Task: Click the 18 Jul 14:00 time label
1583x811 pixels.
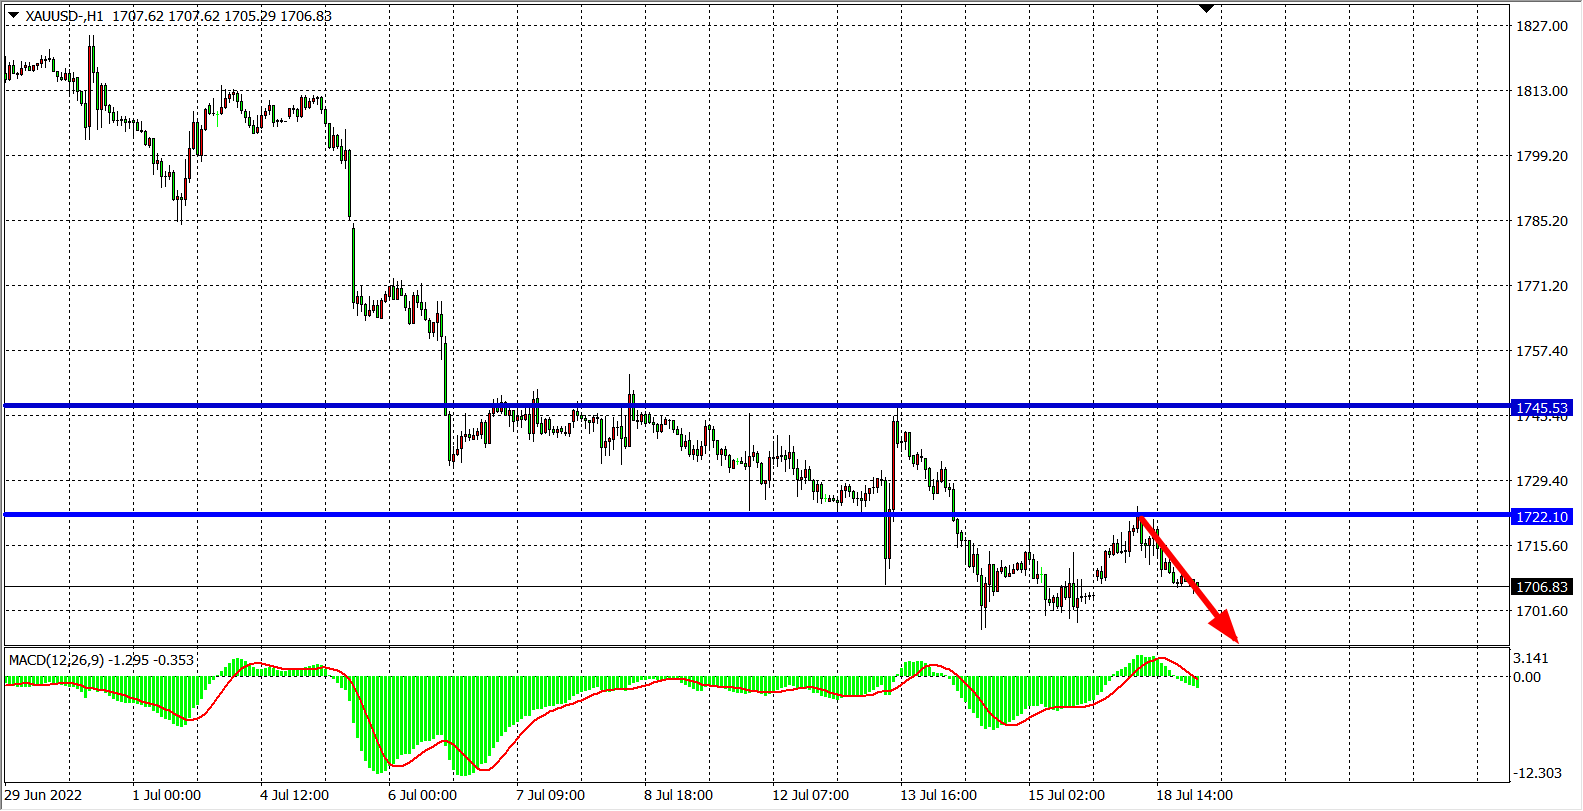Action: pyautogui.click(x=1194, y=795)
